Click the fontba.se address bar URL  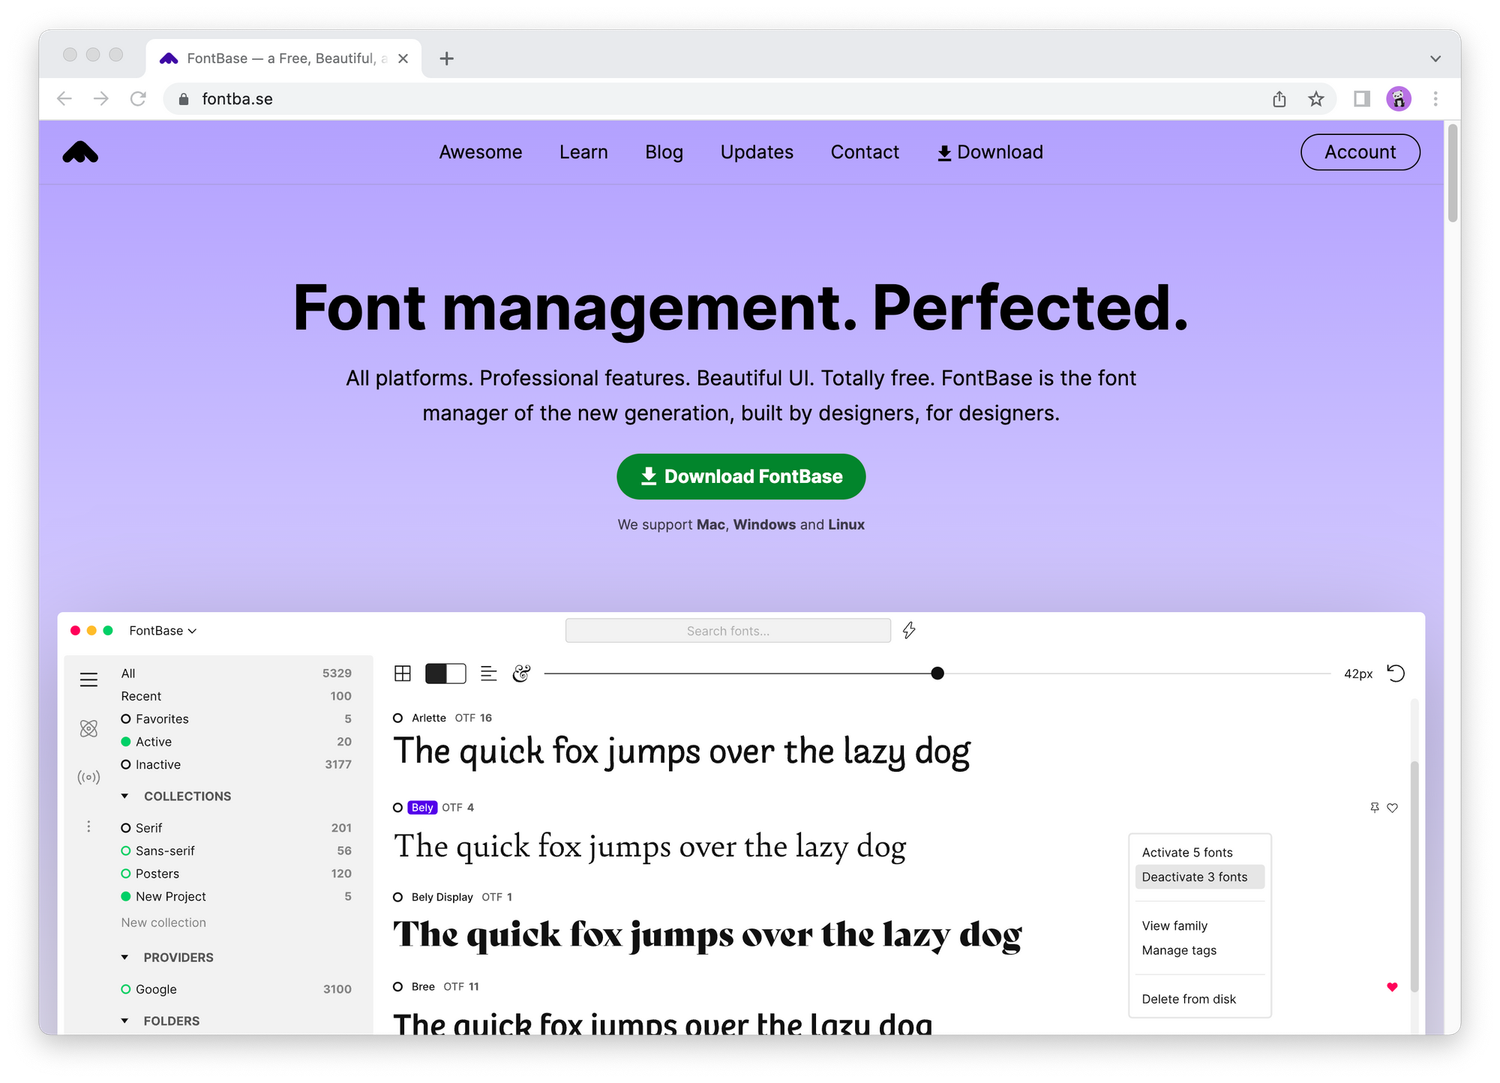tap(237, 99)
